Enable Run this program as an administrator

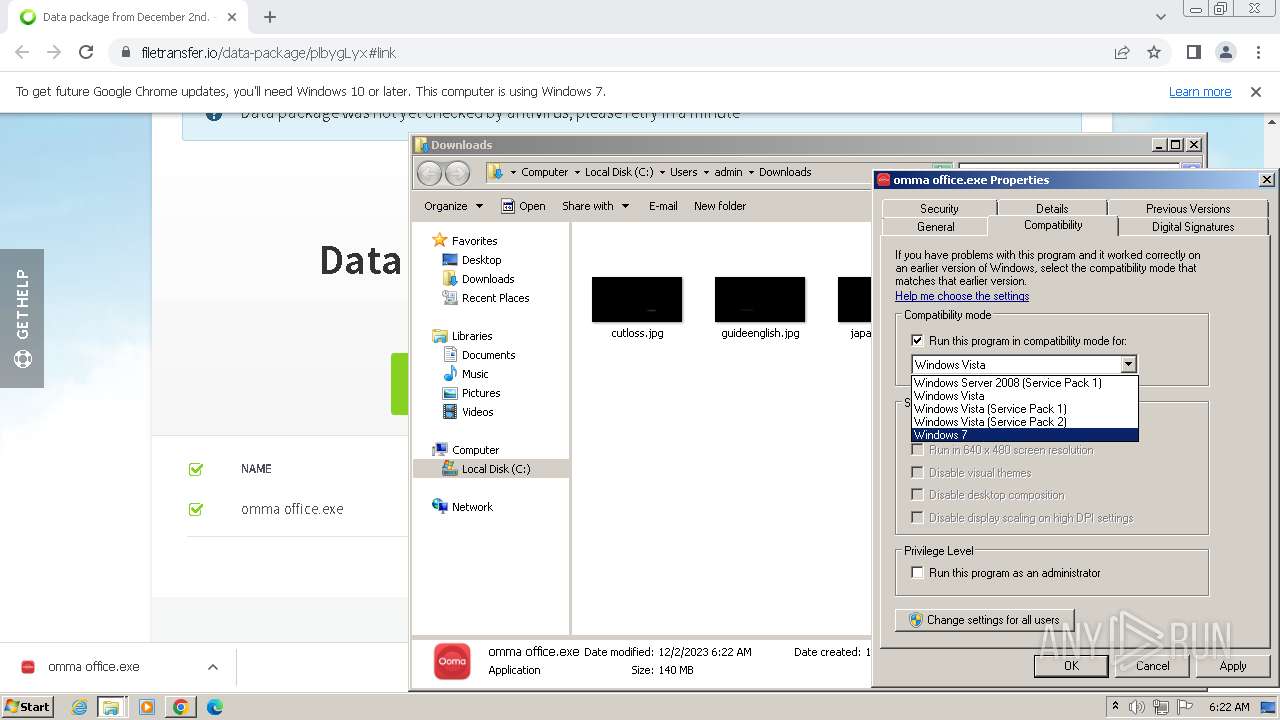[x=917, y=573]
